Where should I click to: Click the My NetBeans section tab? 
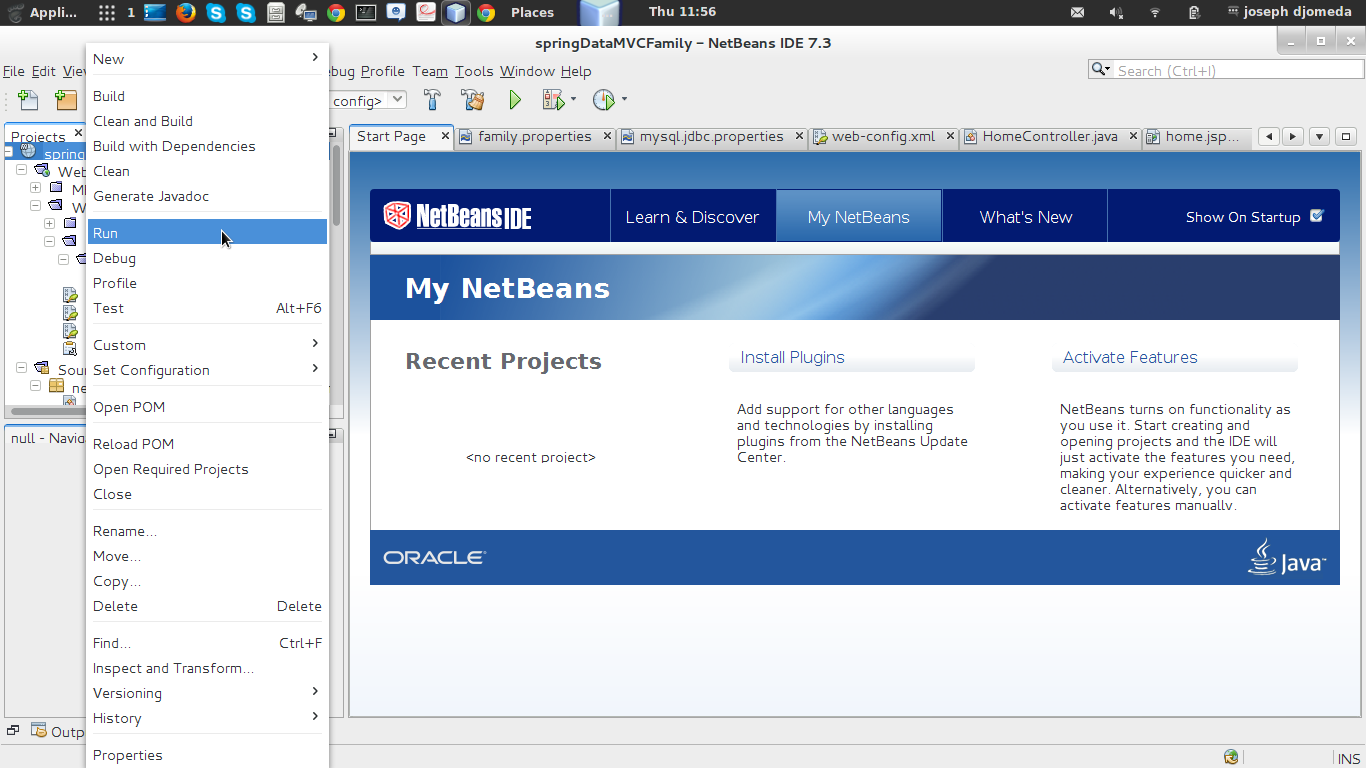[x=859, y=217]
